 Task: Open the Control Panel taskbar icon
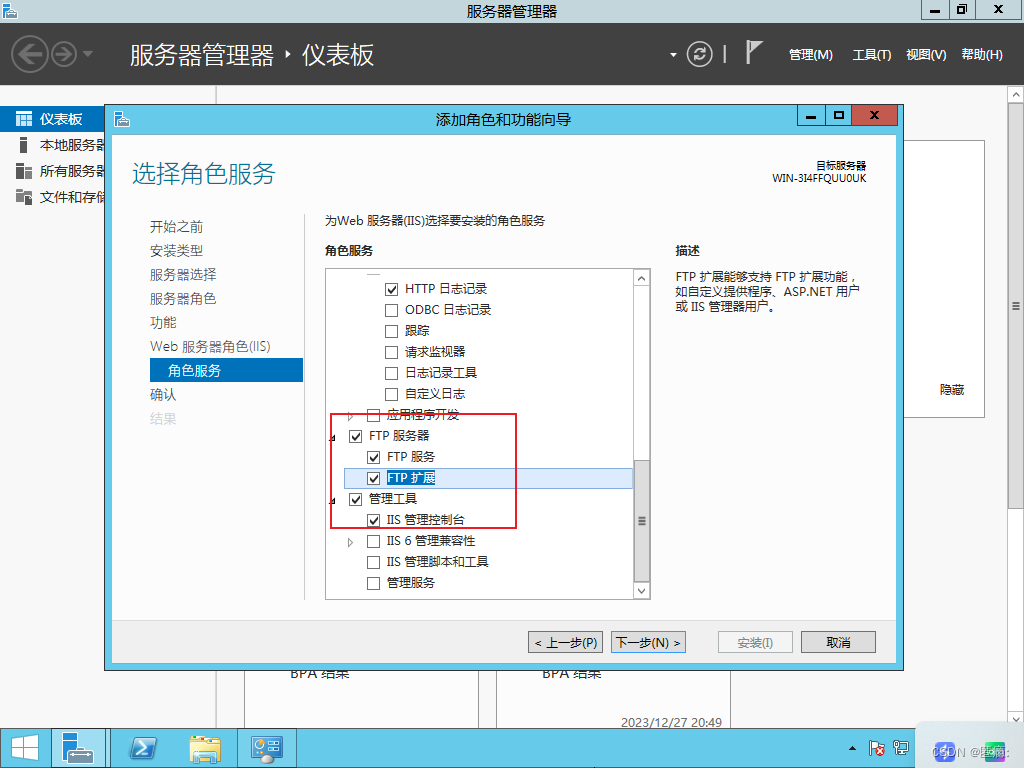click(x=266, y=748)
